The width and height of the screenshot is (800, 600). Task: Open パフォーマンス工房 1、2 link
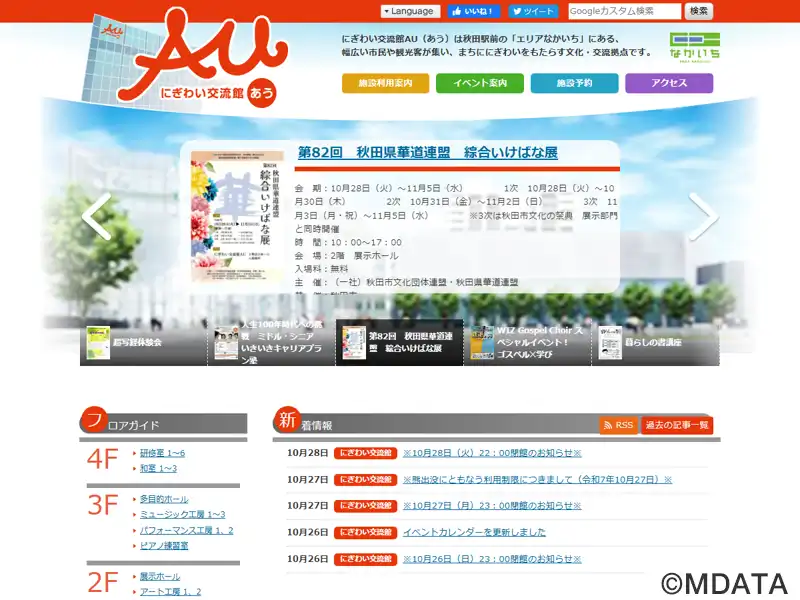click(x=186, y=530)
